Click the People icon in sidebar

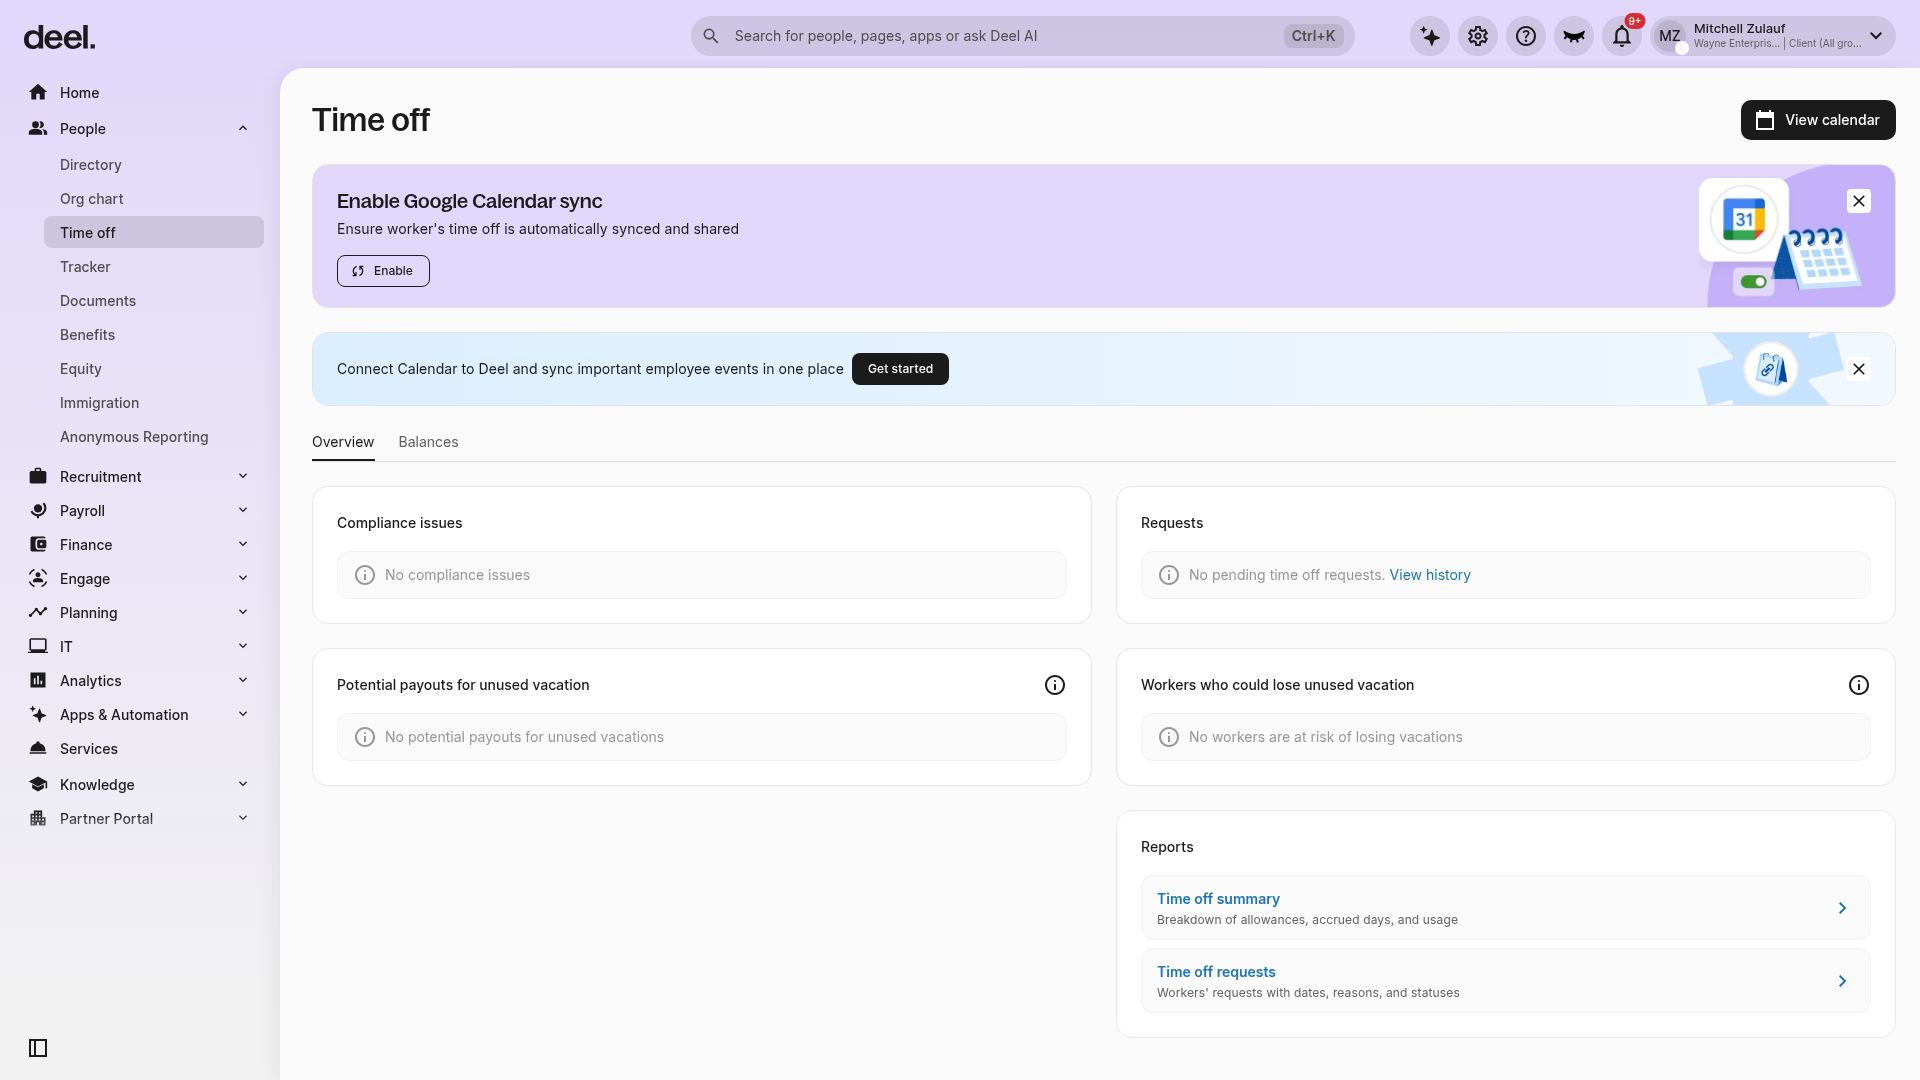[x=38, y=128]
